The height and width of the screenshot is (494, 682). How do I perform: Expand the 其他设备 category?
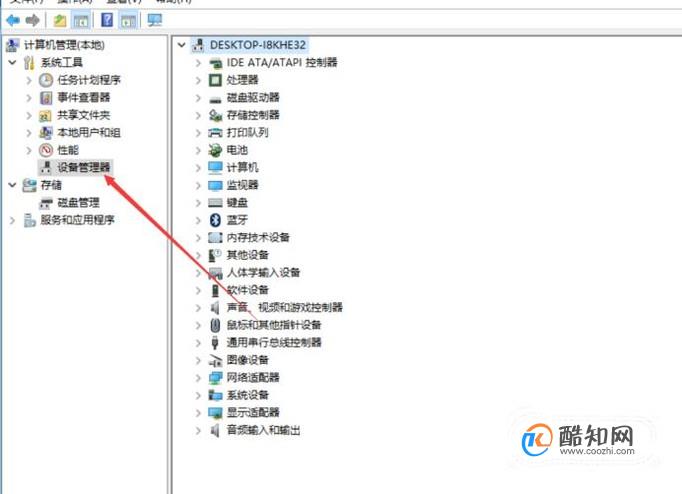coord(198,255)
